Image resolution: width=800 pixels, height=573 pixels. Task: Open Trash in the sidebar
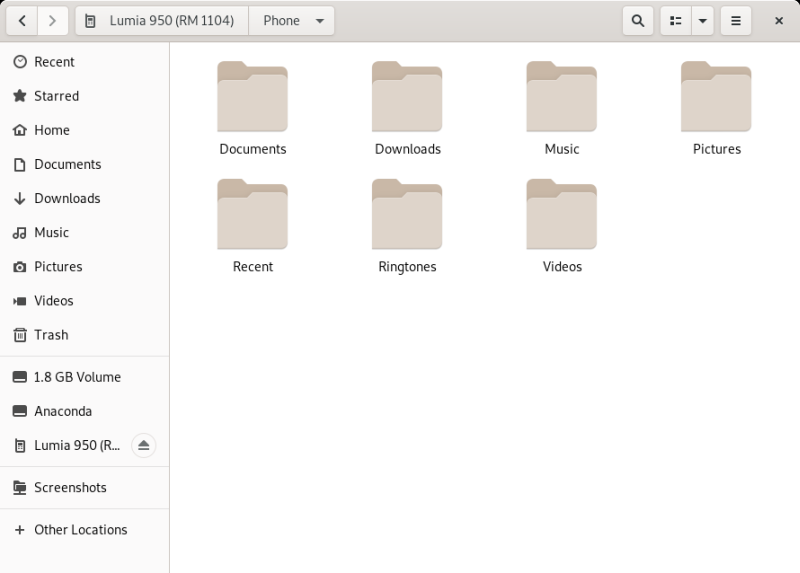pyautogui.click(x=51, y=335)
